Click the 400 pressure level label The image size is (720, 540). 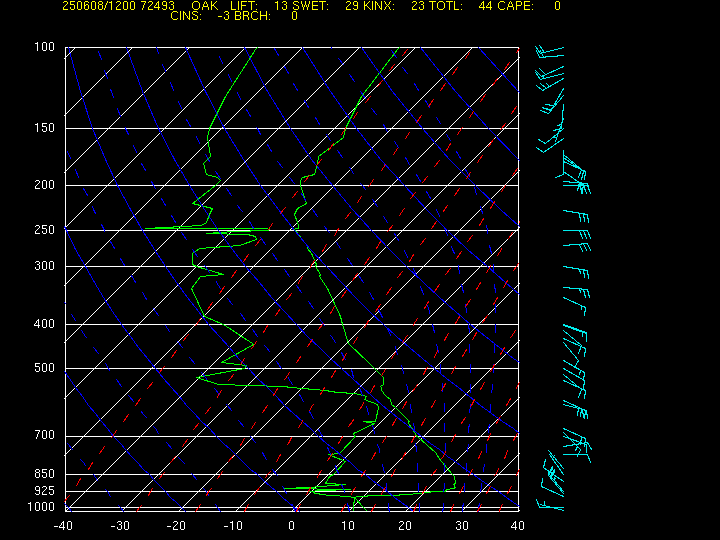tap(44, 324)
